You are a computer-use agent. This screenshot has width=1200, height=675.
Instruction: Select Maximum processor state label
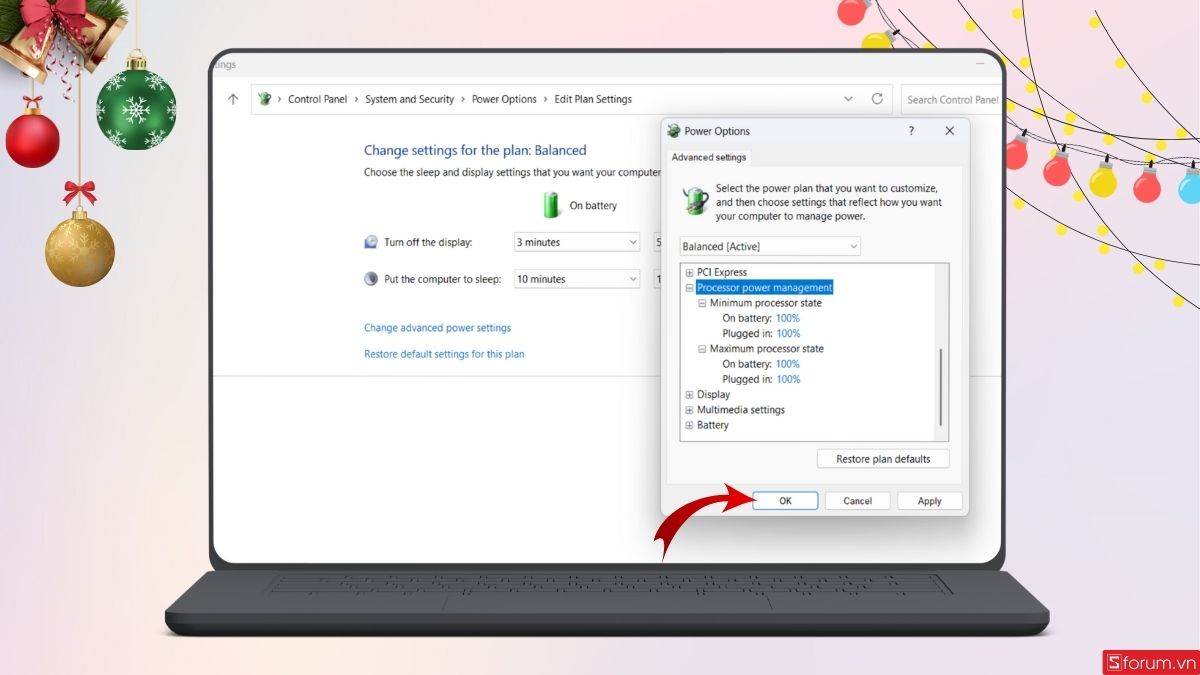[767, 349]
